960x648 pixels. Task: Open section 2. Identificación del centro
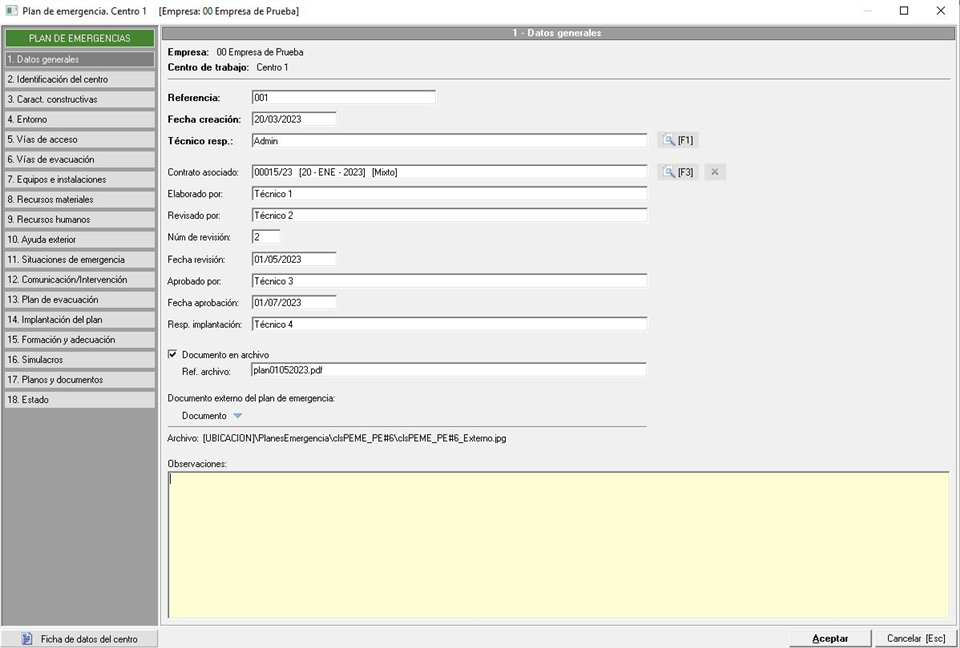[x=79, y=79]
